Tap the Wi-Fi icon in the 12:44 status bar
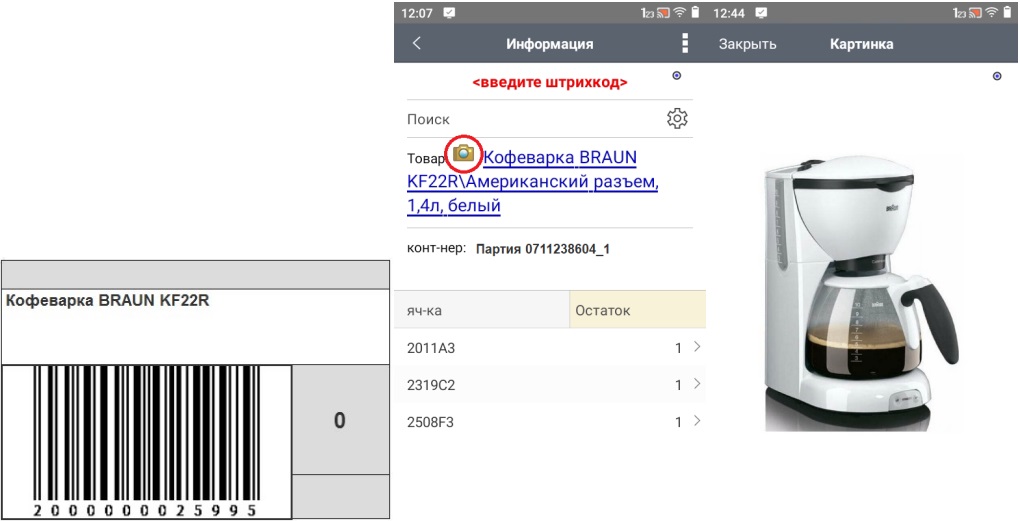Screen dimensions: 1020x521 (992, 12)
